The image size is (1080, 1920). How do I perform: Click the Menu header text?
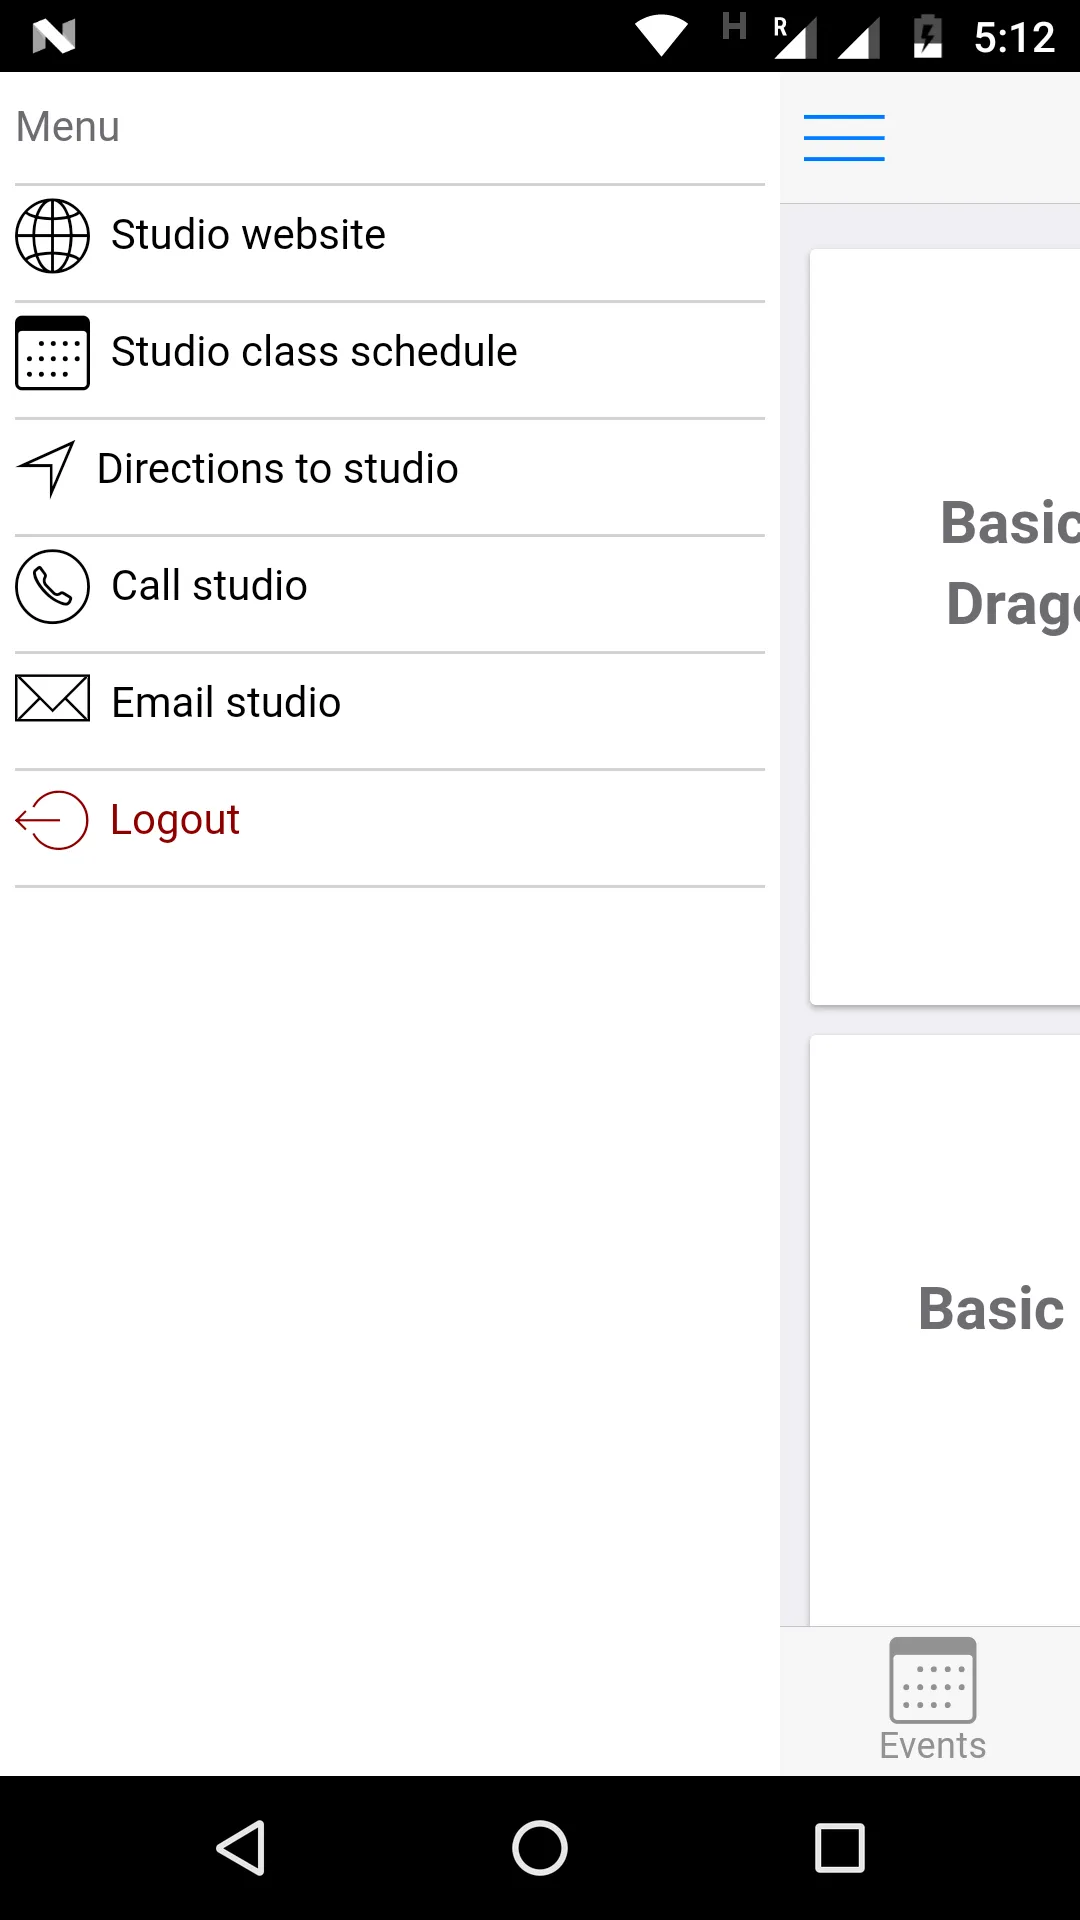[x=68, y=127]
